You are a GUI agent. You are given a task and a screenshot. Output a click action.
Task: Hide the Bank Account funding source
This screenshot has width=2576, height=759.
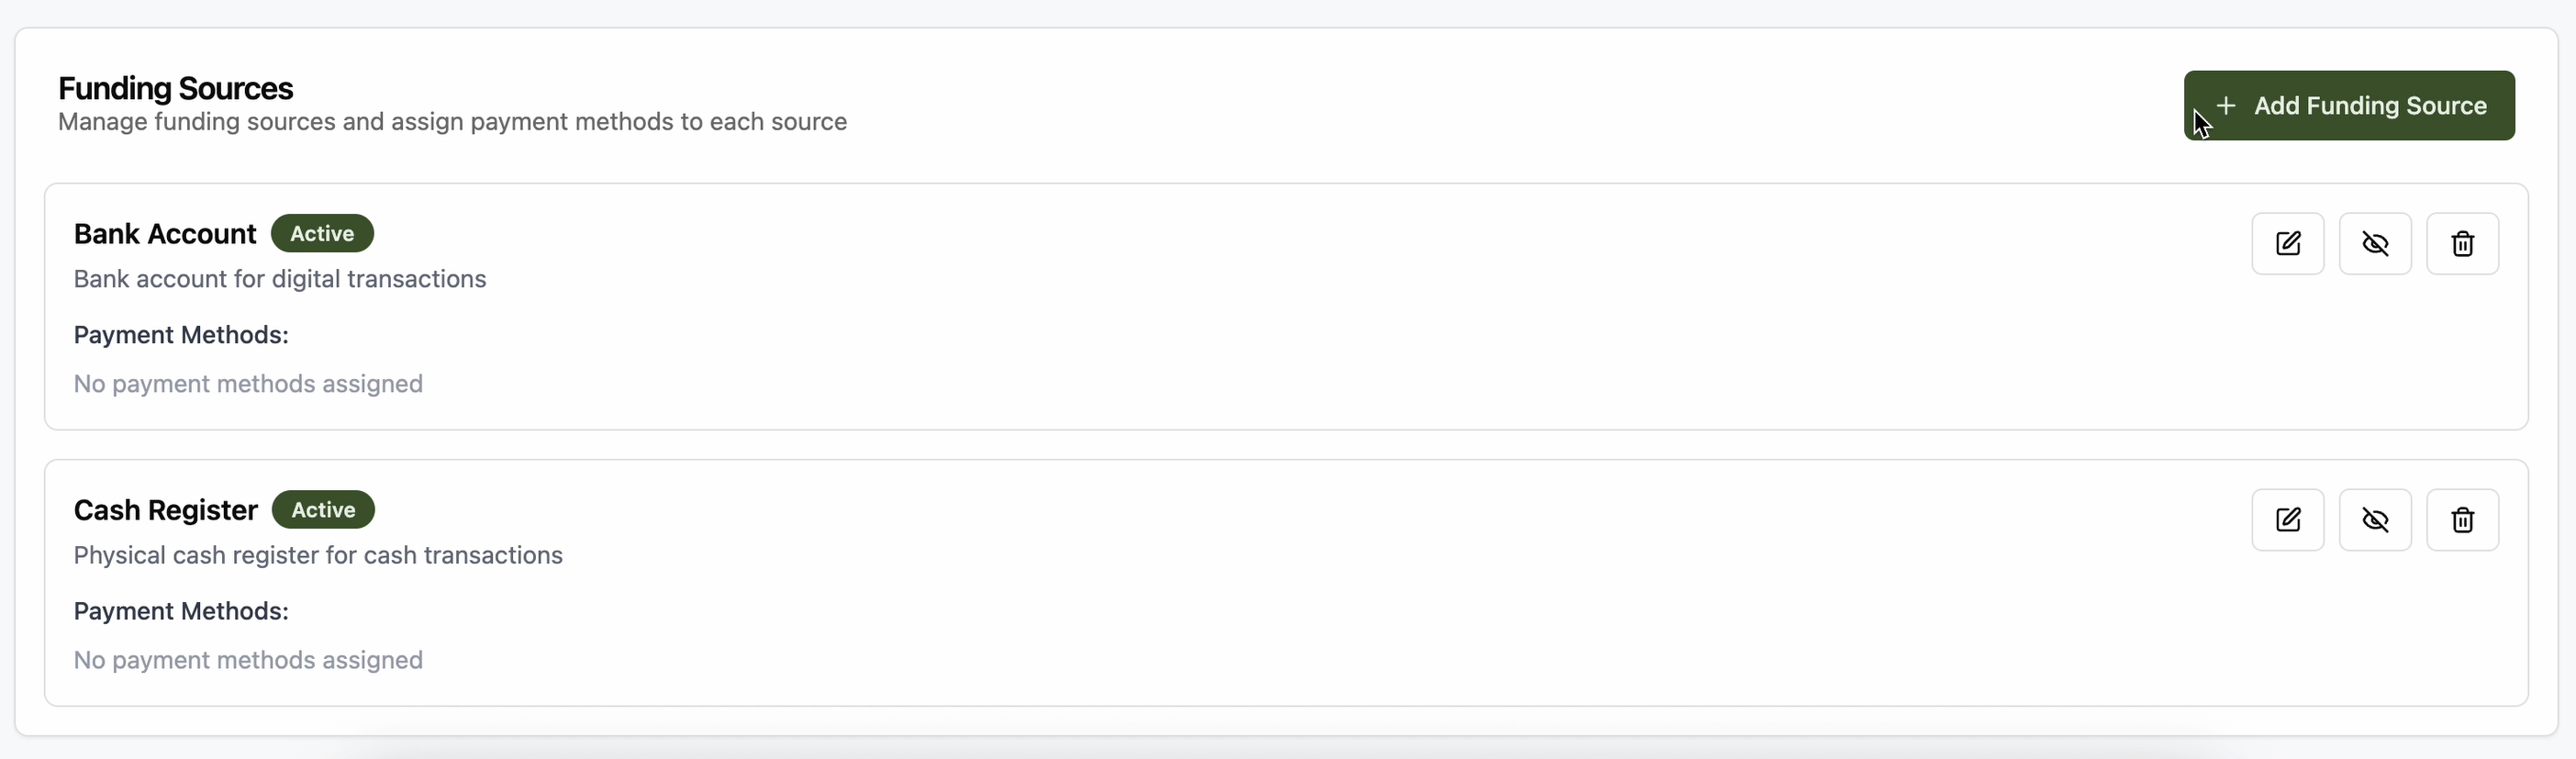(x=2374, y=243)
